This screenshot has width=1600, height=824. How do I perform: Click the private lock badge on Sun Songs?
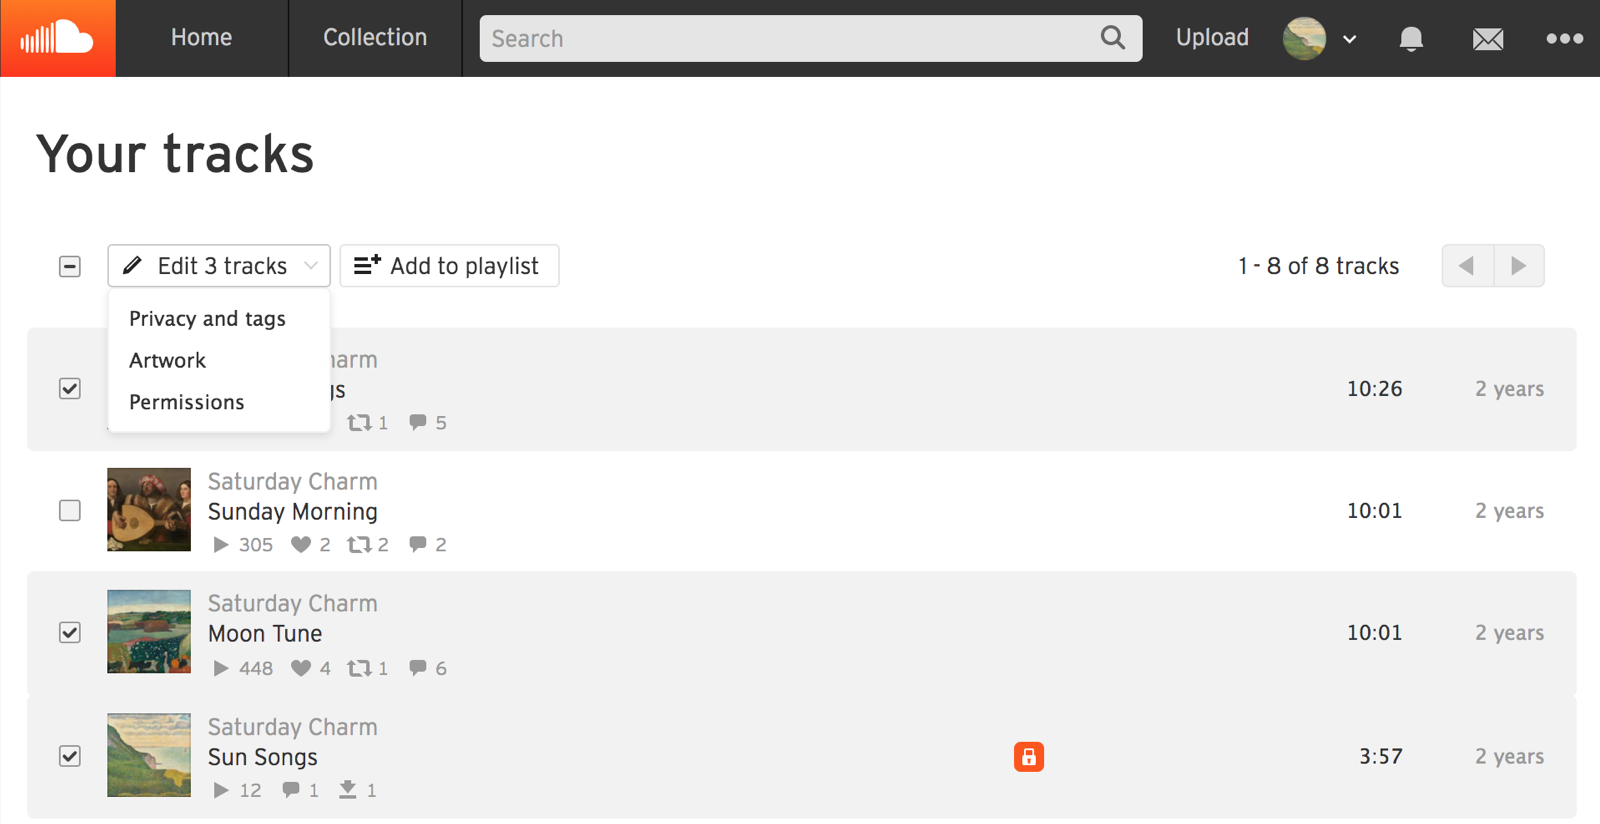[x=1028, y=757]
